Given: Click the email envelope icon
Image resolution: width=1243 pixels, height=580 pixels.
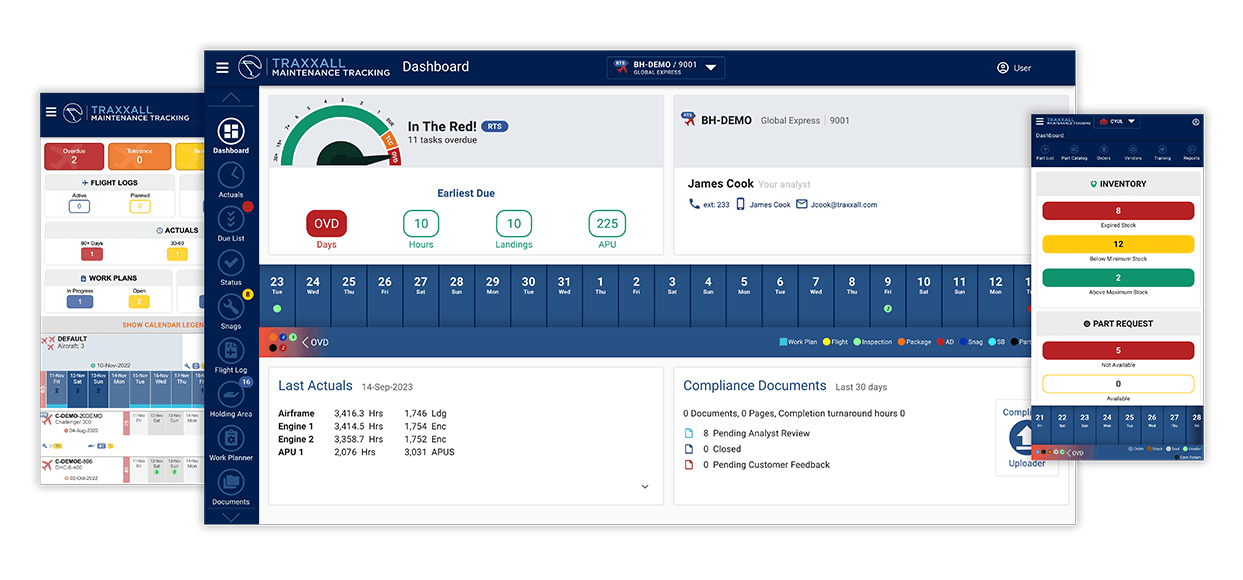Looking at the screenshot, I should pyautogui.click(x=802, y=204).
